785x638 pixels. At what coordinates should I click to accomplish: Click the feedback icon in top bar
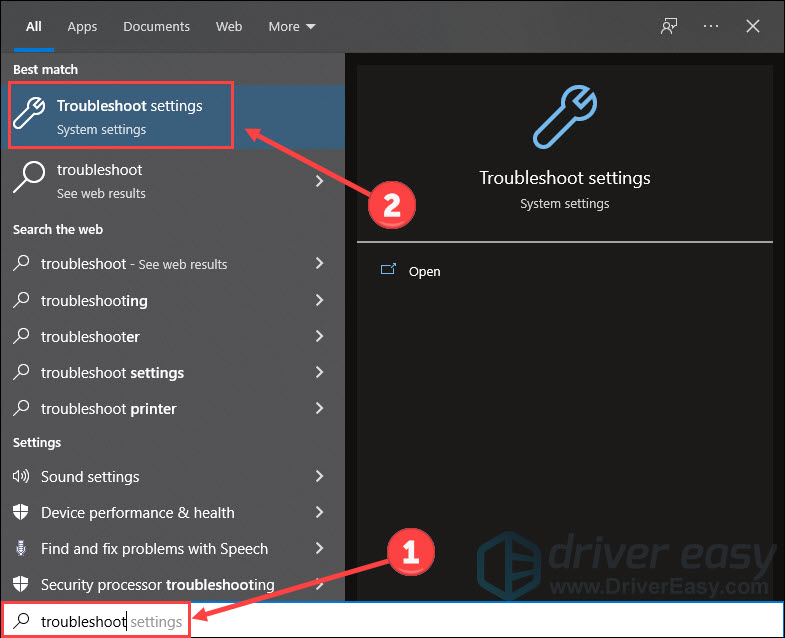click(x=669, y=26)
